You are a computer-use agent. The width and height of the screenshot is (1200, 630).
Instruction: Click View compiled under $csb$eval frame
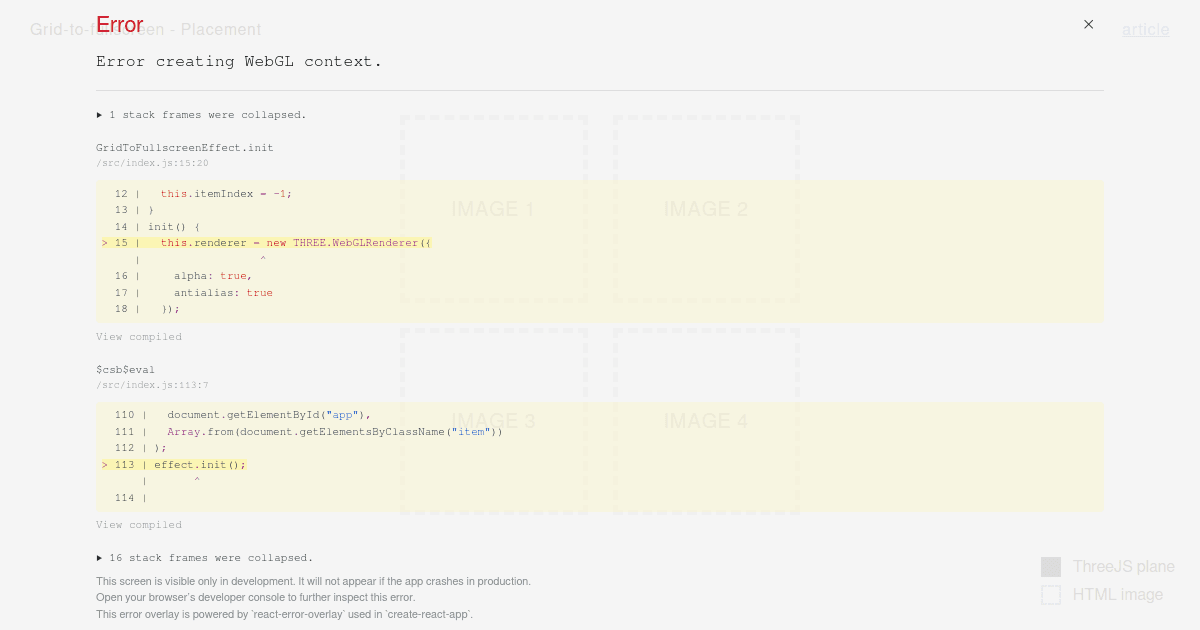[x=139, y=524]
